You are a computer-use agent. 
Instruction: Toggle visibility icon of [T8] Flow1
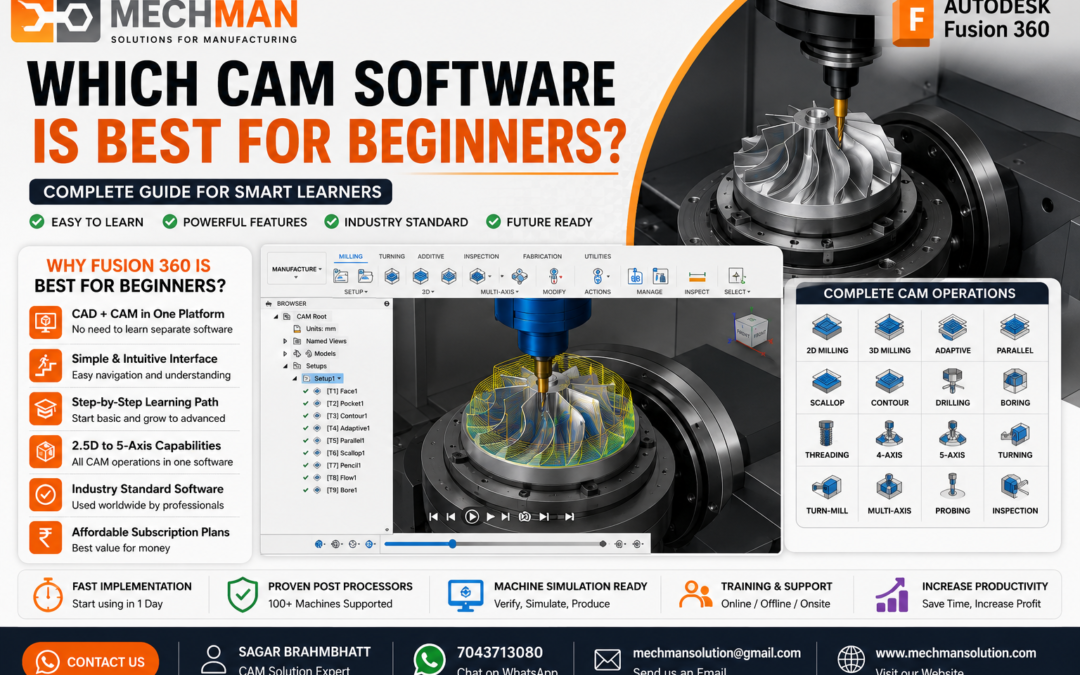tap(317, 477)
